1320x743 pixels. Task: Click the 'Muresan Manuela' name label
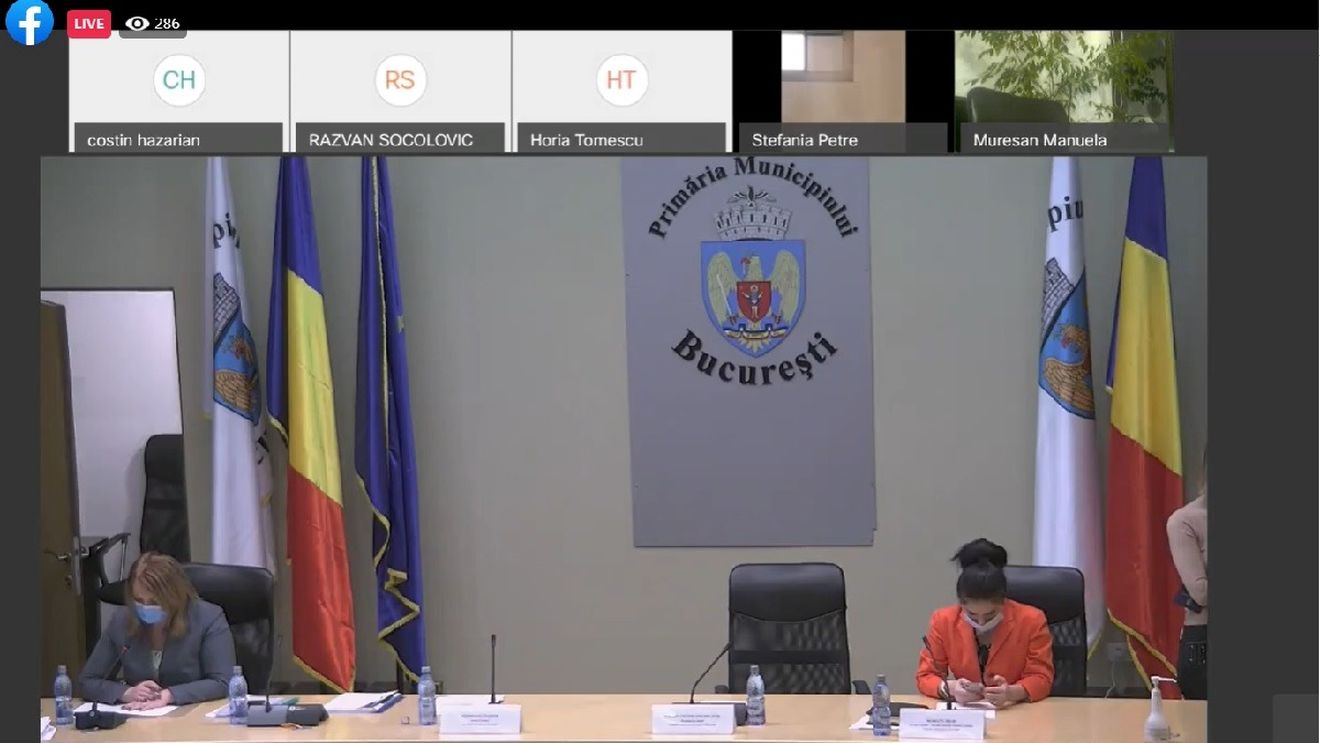click(1040, 140)
